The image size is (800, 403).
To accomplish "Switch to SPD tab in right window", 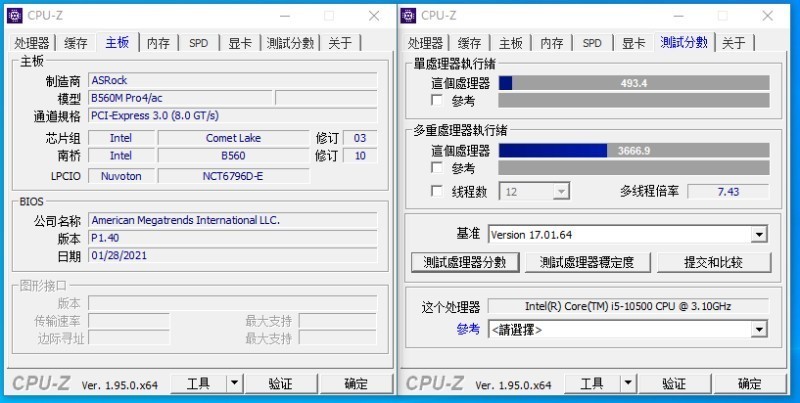I will coord(592,43).
